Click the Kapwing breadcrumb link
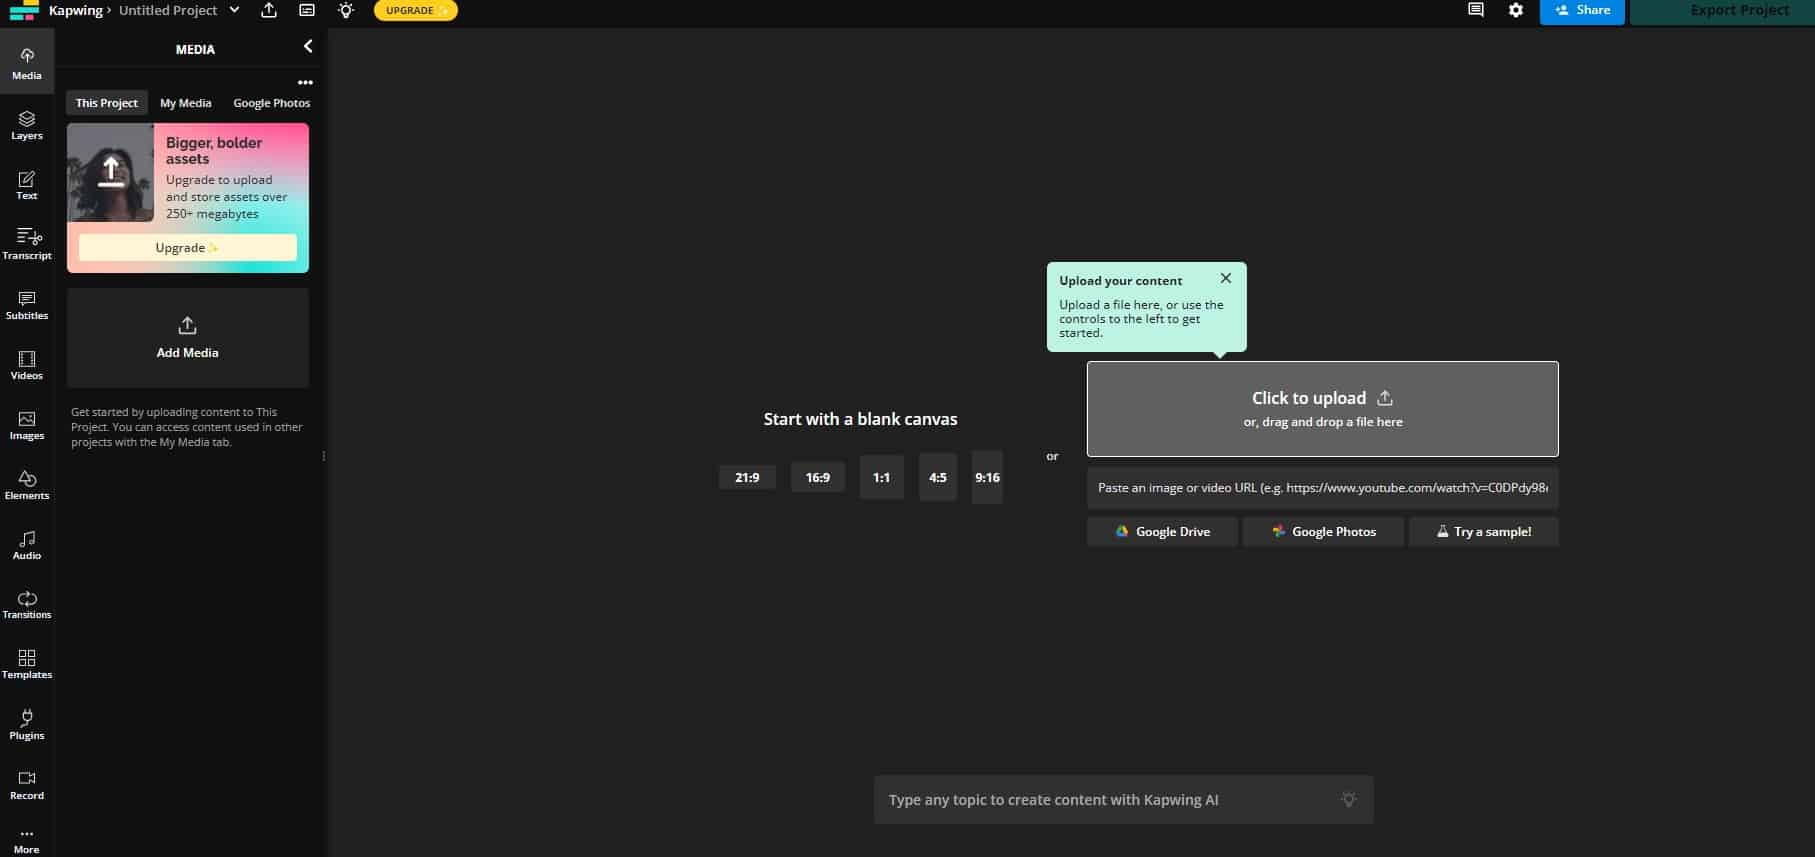Screen dimensions: 1815x857 click(x=76, y=10)
